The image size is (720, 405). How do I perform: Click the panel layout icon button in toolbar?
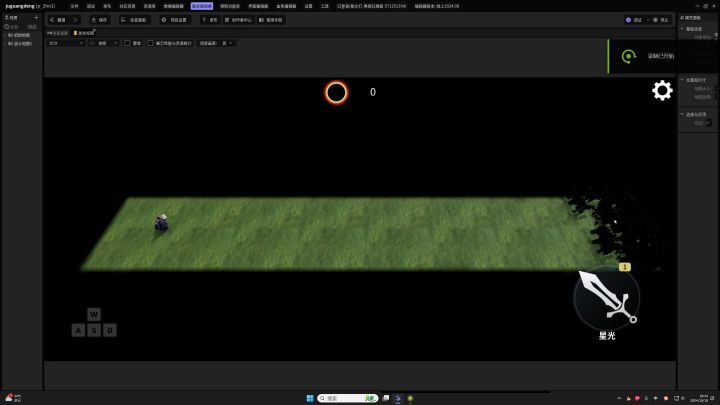tap(134, 20)
